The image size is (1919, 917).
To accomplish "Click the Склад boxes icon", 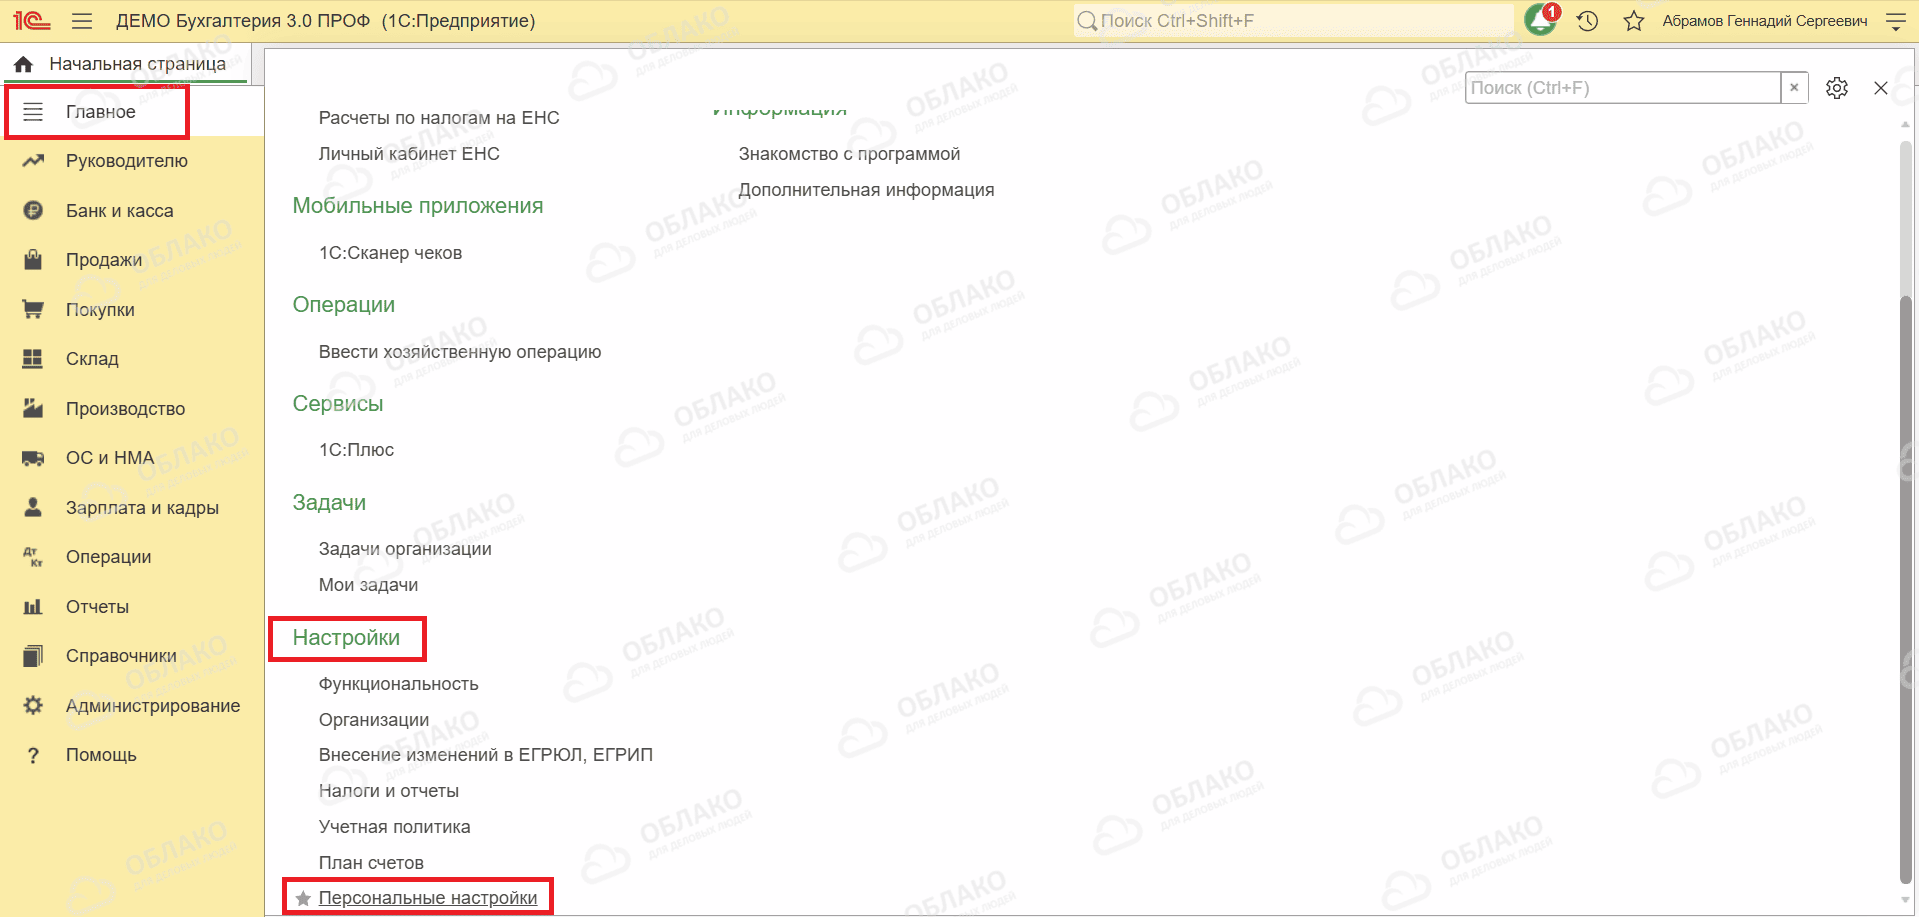I will tap(33, 359).
